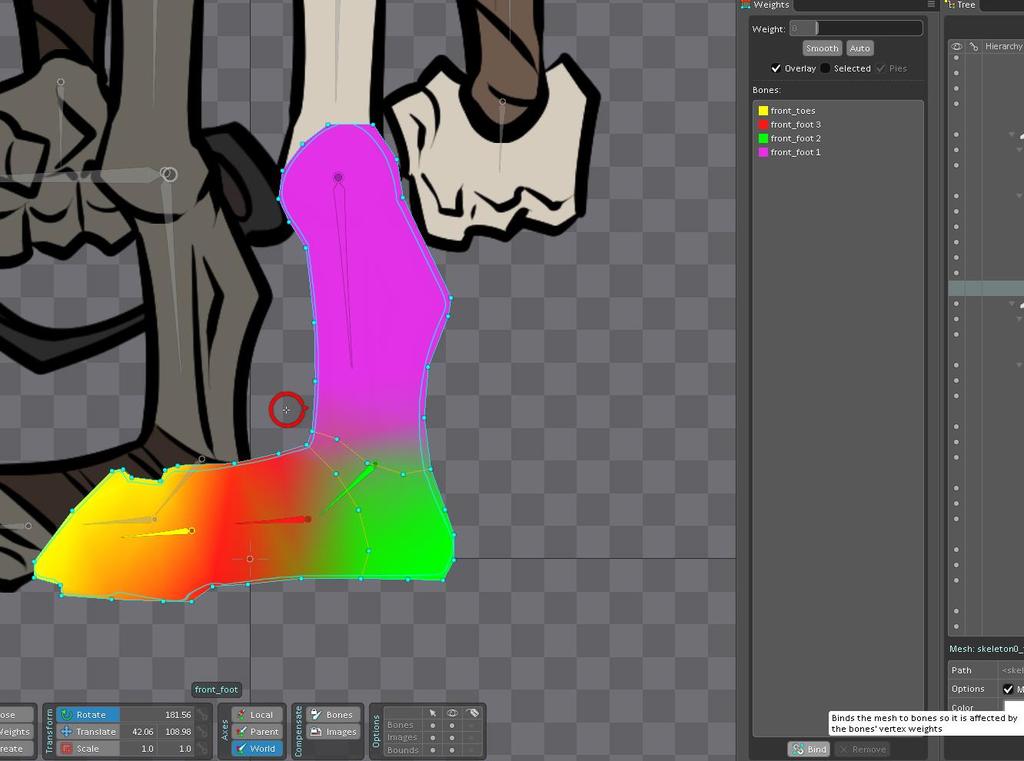Viewport: 1024px width, 761px height.
Task: Switch axes to World
Action: pos(257,749)
